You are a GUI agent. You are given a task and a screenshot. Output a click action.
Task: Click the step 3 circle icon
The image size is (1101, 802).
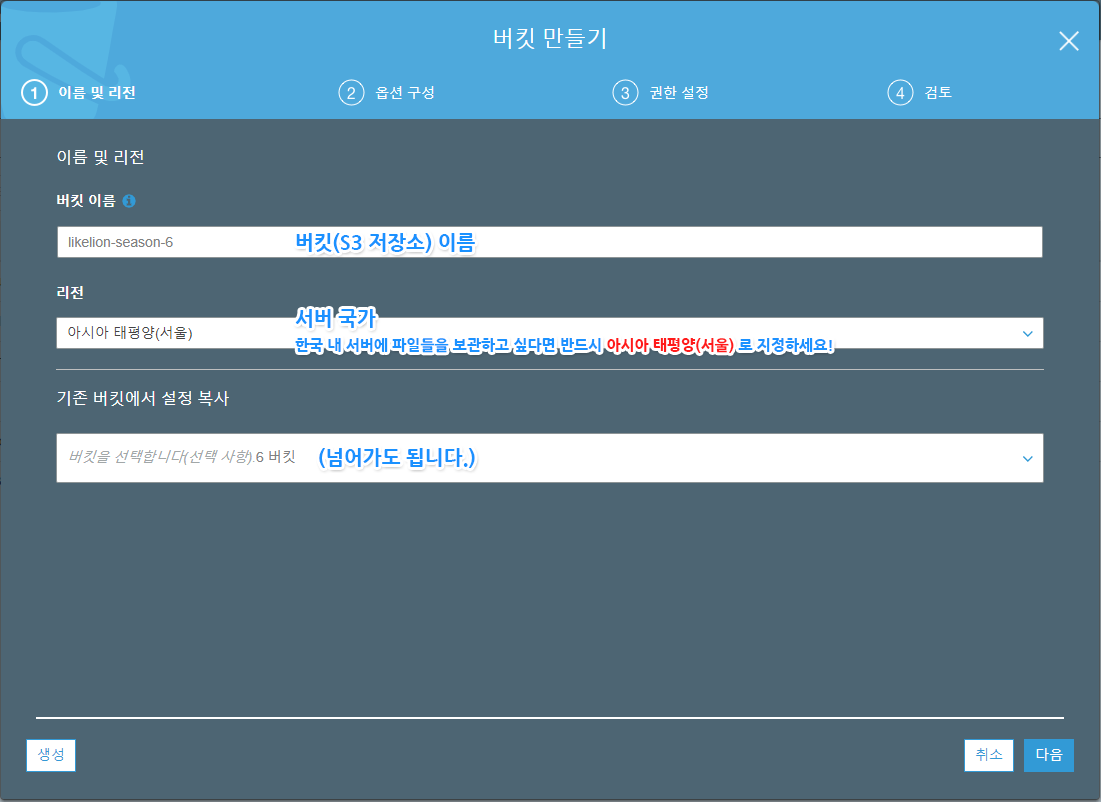click(625, 93)
